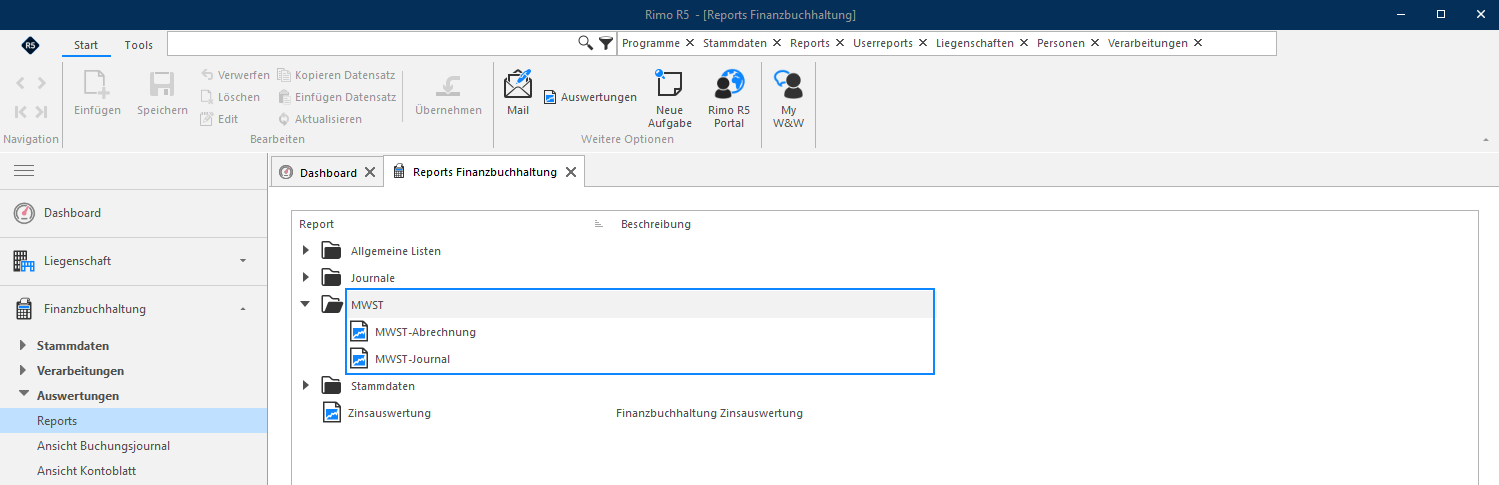Viewport: 1499px width, 485px height.
Task: Remove the Verarbeitungen filter tag
Action: (x=1198, y=43)
